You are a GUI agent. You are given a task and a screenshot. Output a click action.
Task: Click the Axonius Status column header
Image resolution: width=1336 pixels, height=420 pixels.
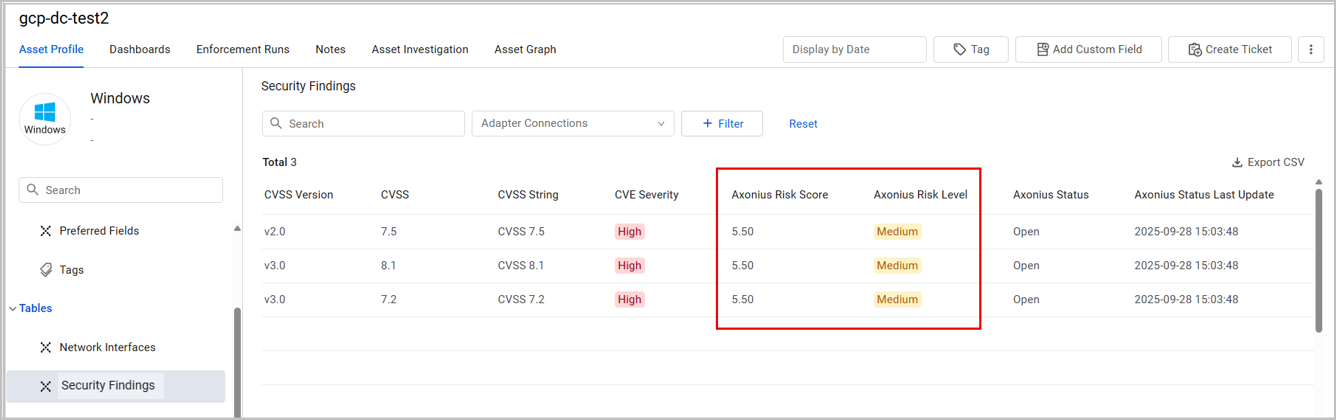coord(1051,195)
